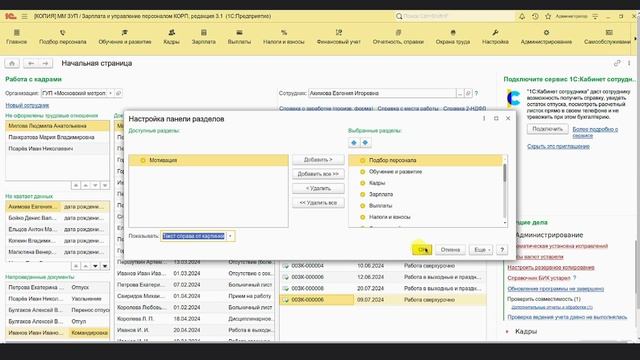Open the Выплаты section in top panel
This screenshot has height=360, width=640.
239,37
